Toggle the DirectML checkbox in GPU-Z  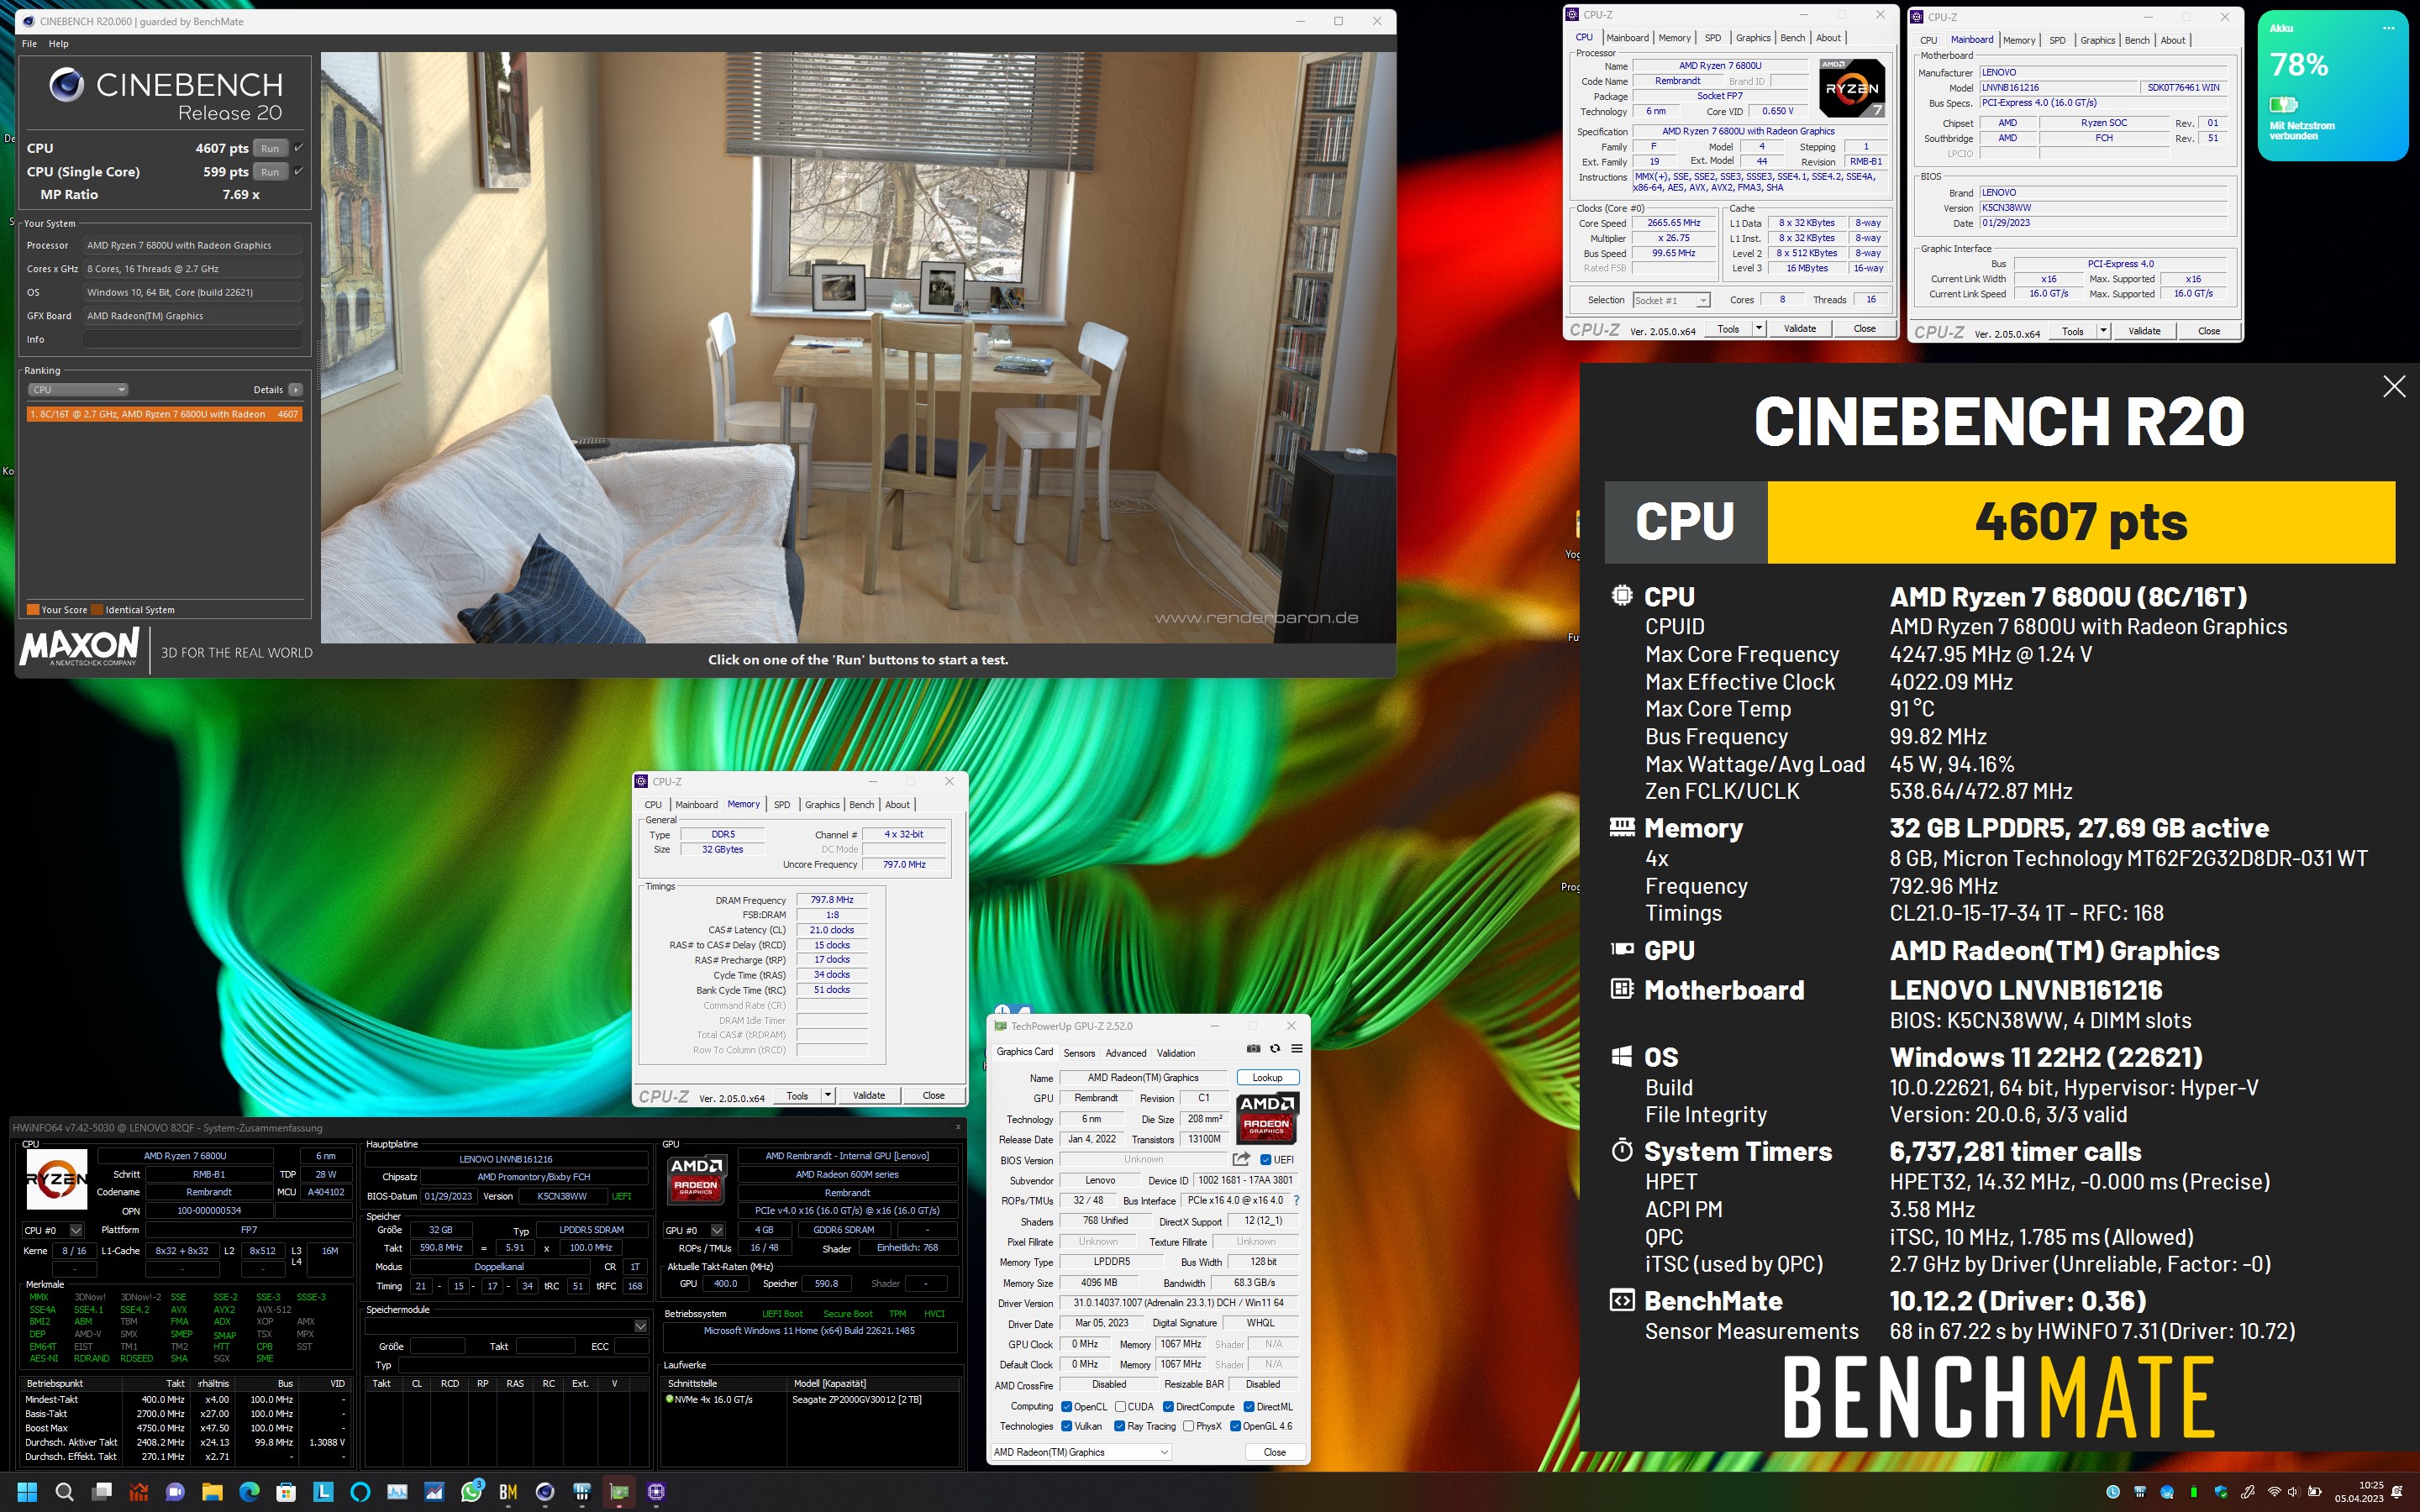tap(1249, 1407)
